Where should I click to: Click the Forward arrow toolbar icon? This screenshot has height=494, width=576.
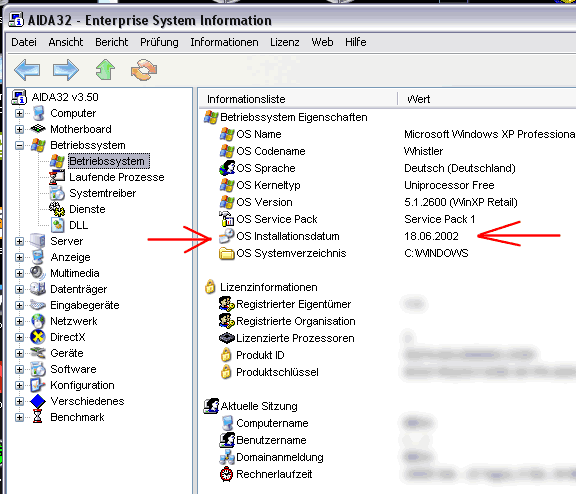point(66,70)
